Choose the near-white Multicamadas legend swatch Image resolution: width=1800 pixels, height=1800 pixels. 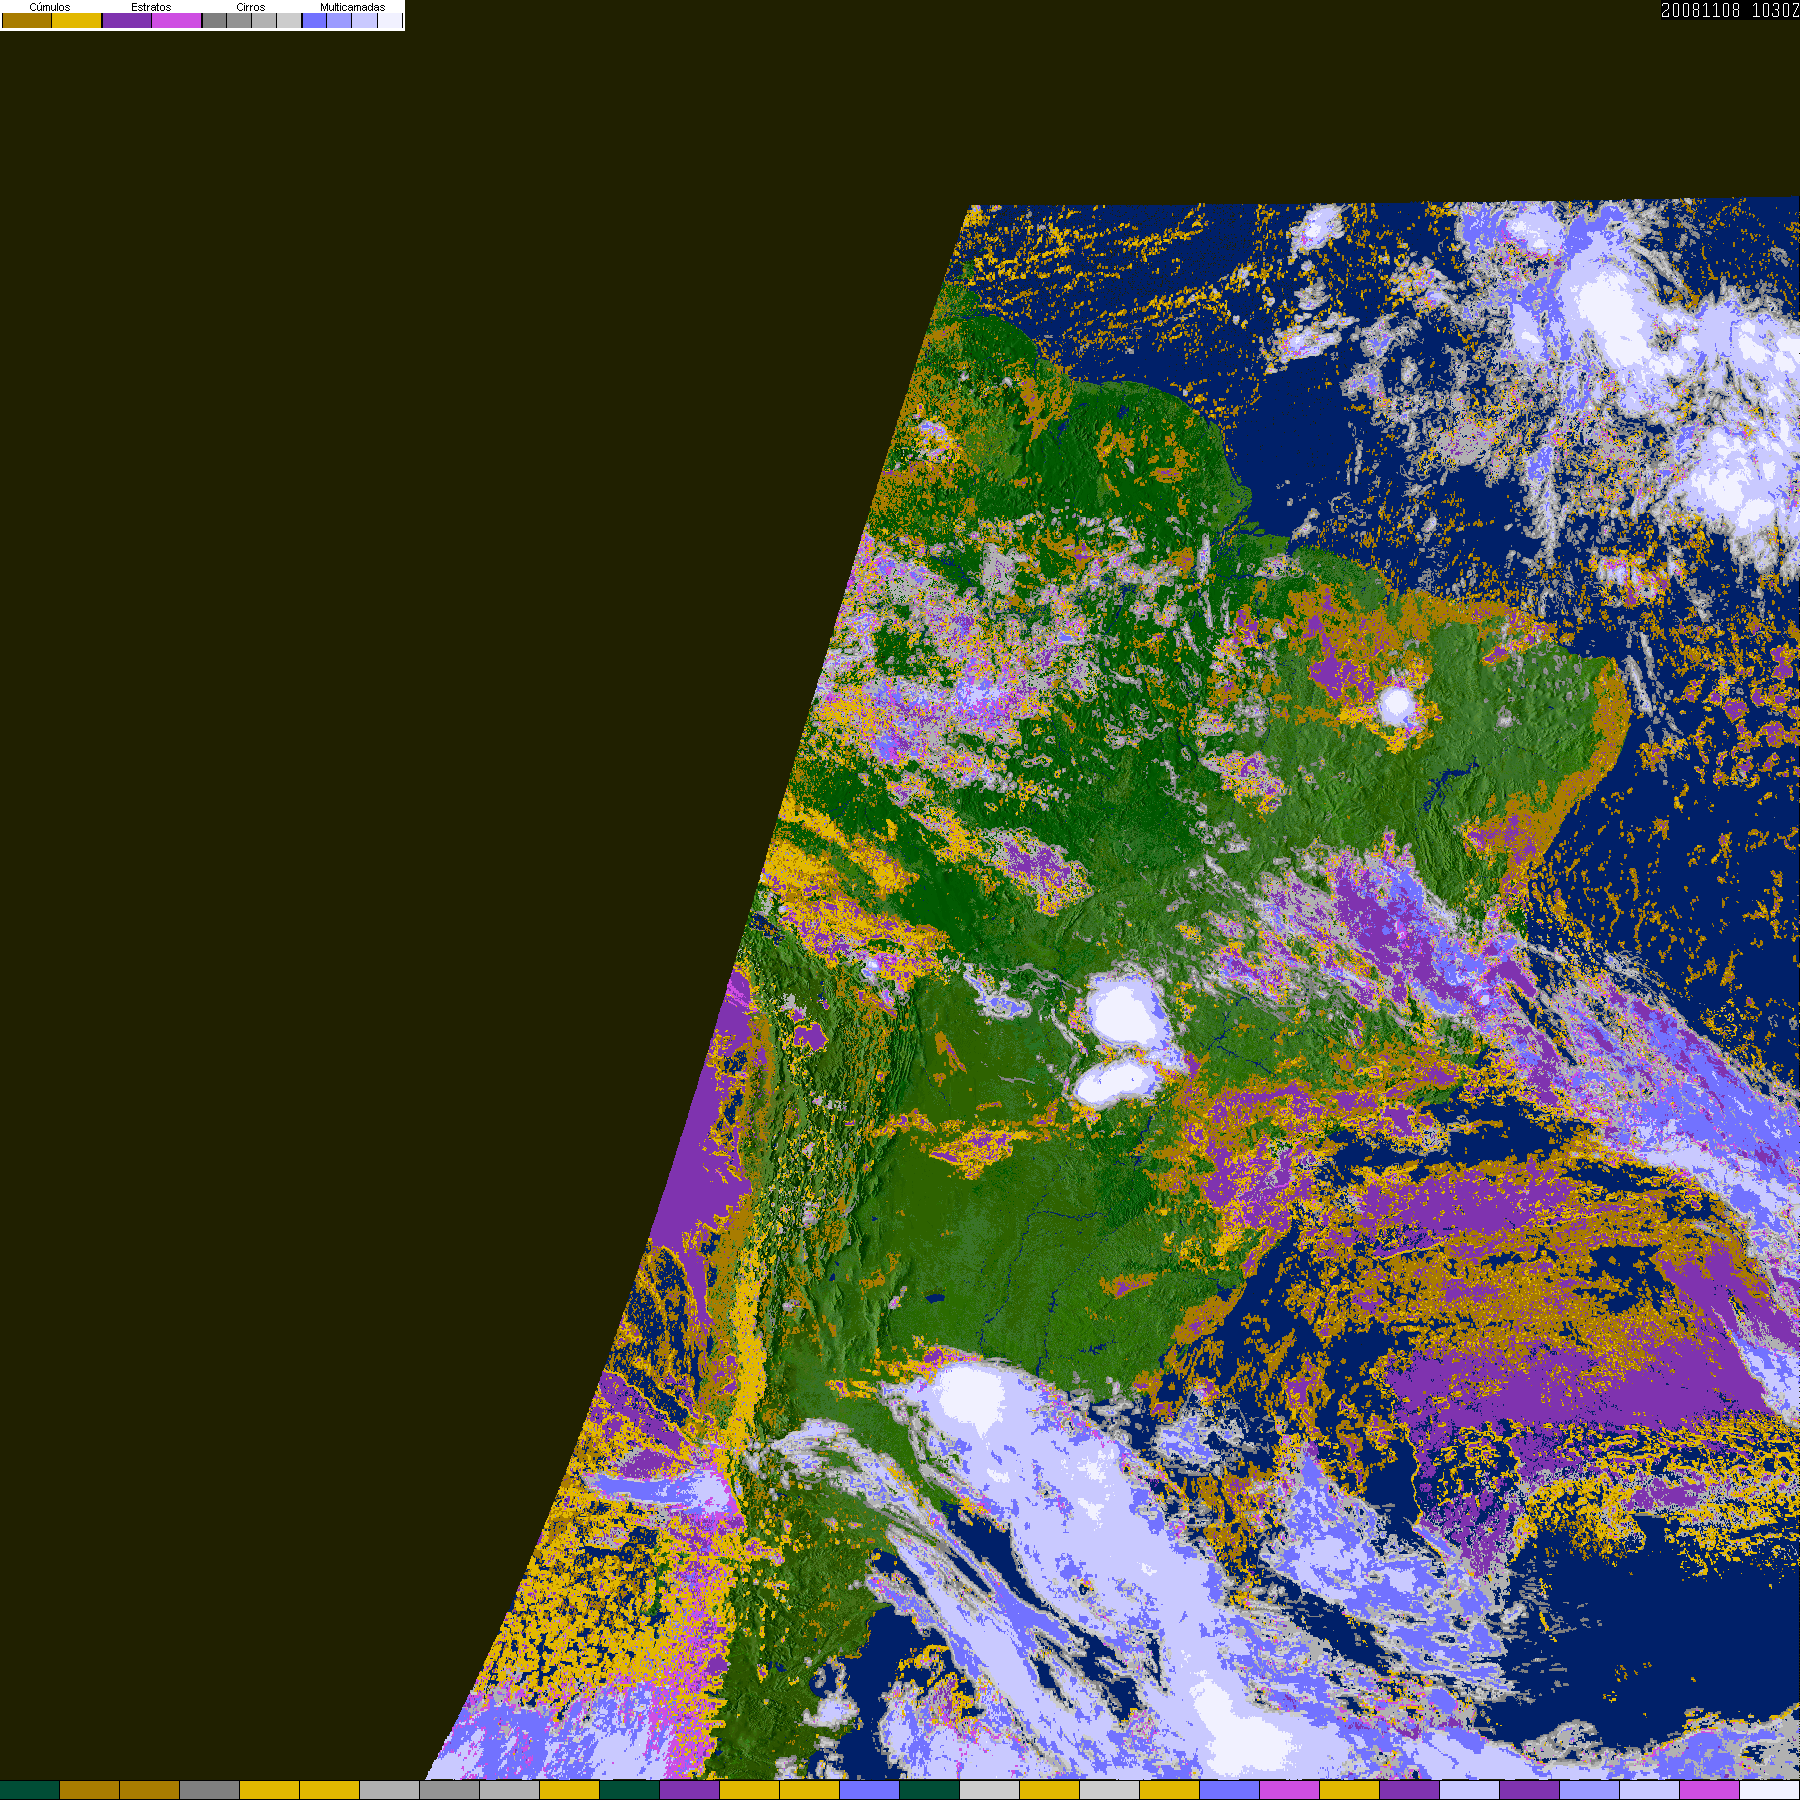(390, 20)
